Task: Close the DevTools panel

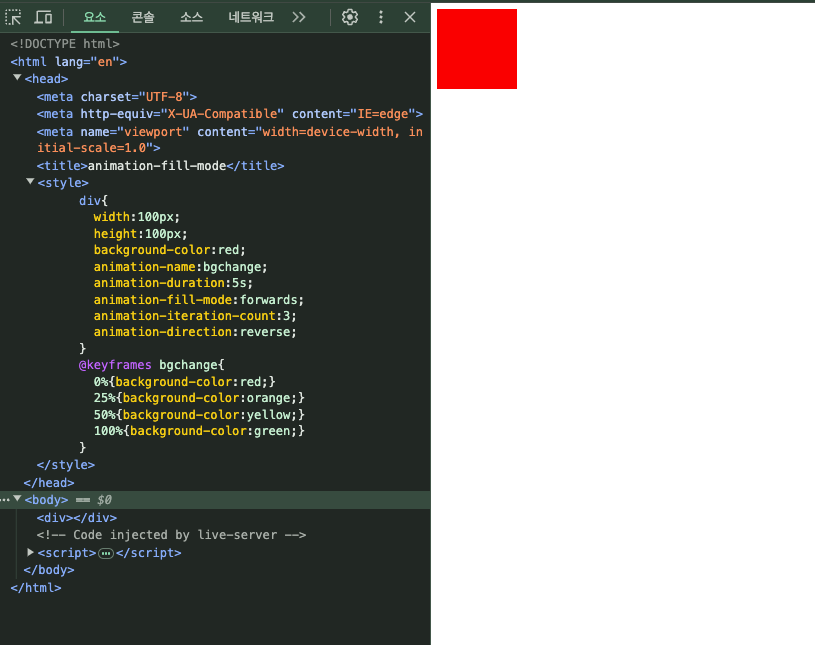Action: [410, 17]
